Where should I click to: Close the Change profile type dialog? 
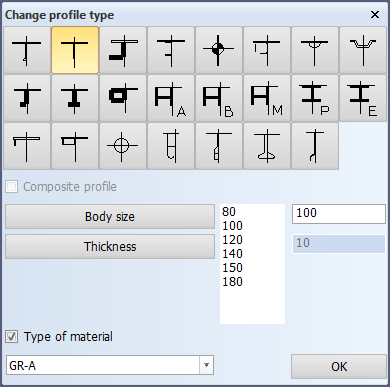coord(375,15)
